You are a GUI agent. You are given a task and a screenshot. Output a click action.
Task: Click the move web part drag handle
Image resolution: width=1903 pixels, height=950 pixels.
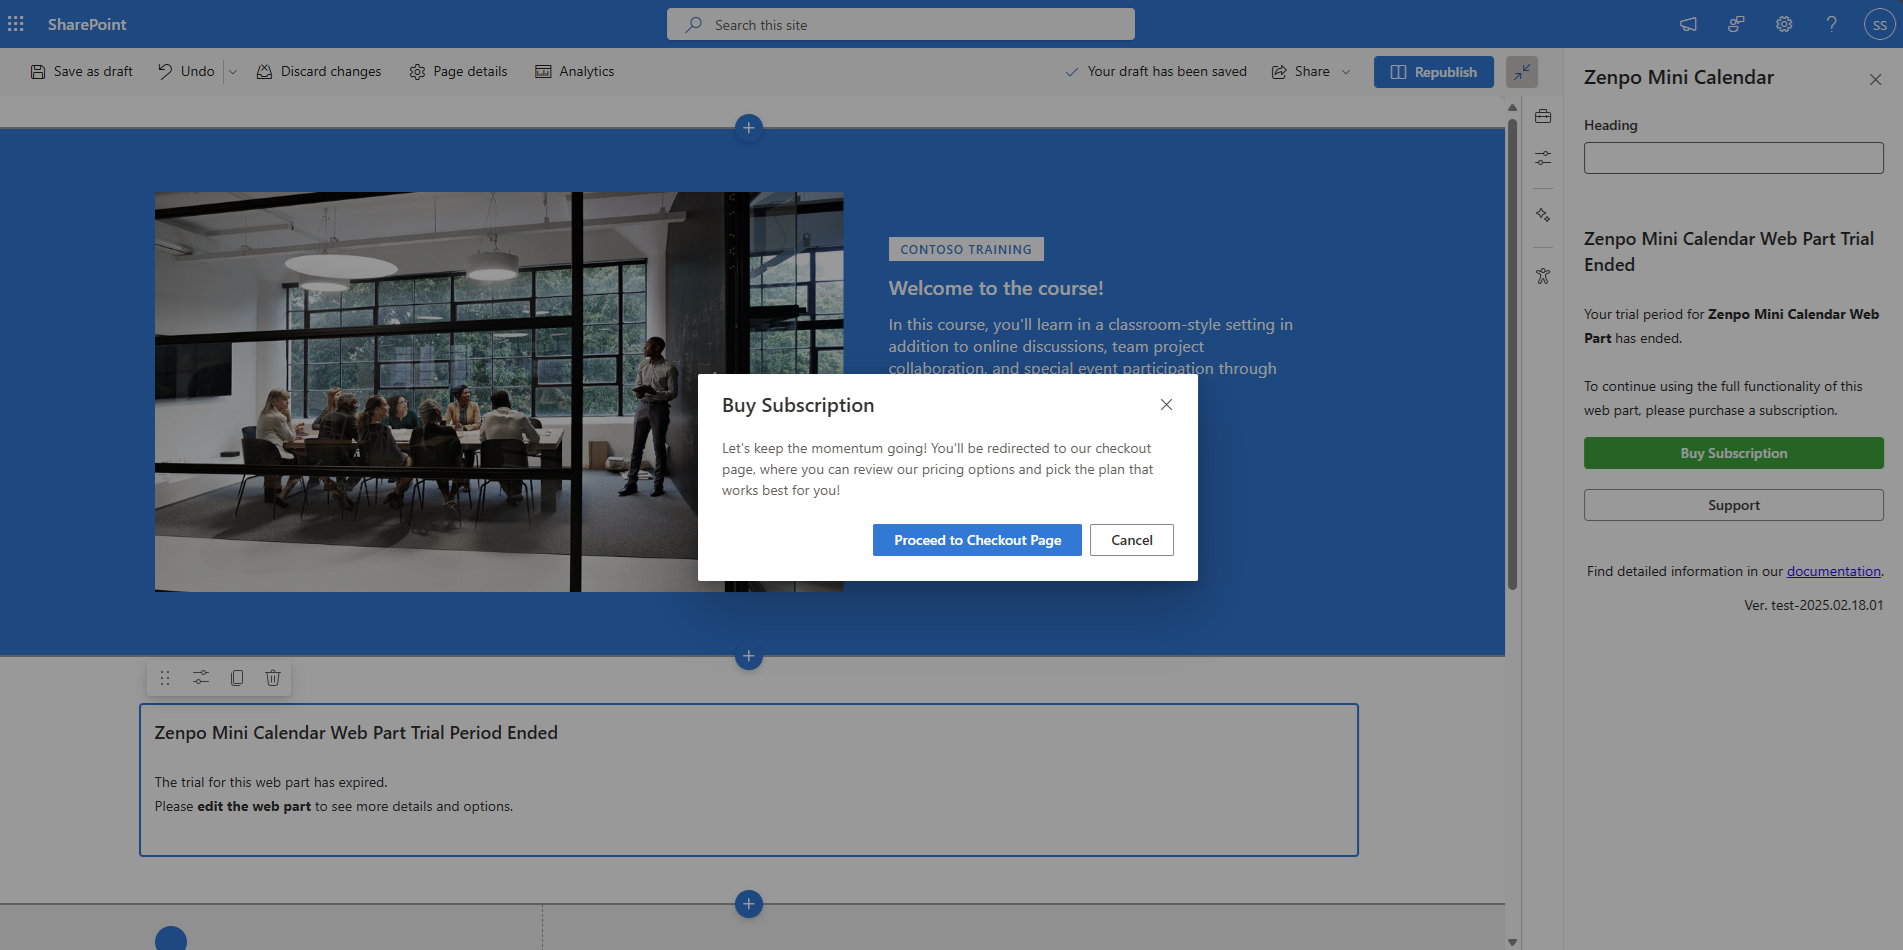[165, 678]
